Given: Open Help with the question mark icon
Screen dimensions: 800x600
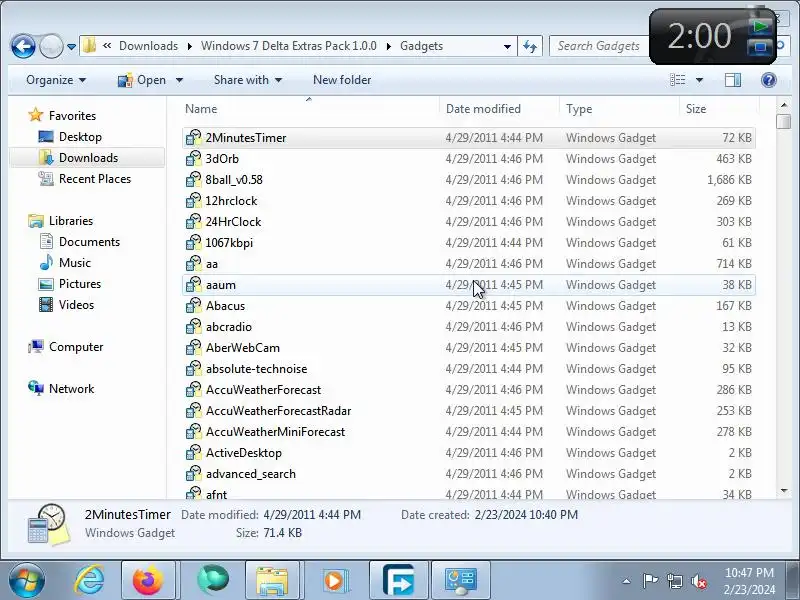Looking at the screenshot, I should coord(768,80).
